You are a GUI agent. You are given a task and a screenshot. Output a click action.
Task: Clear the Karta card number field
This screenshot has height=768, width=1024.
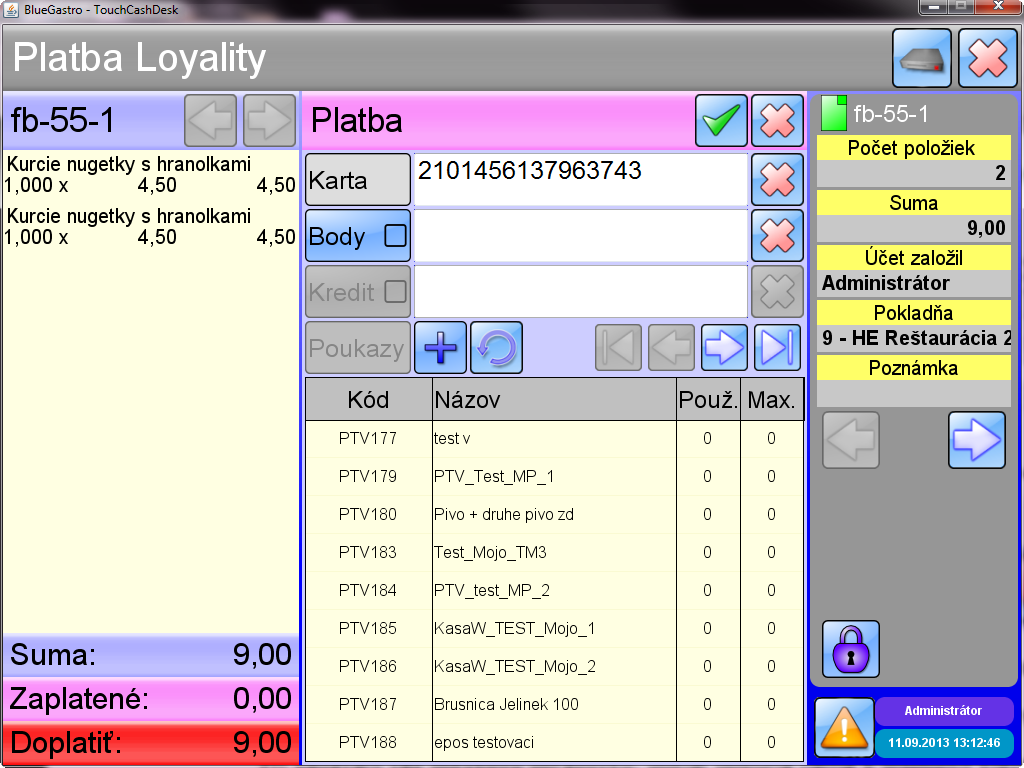click(777, 180)
